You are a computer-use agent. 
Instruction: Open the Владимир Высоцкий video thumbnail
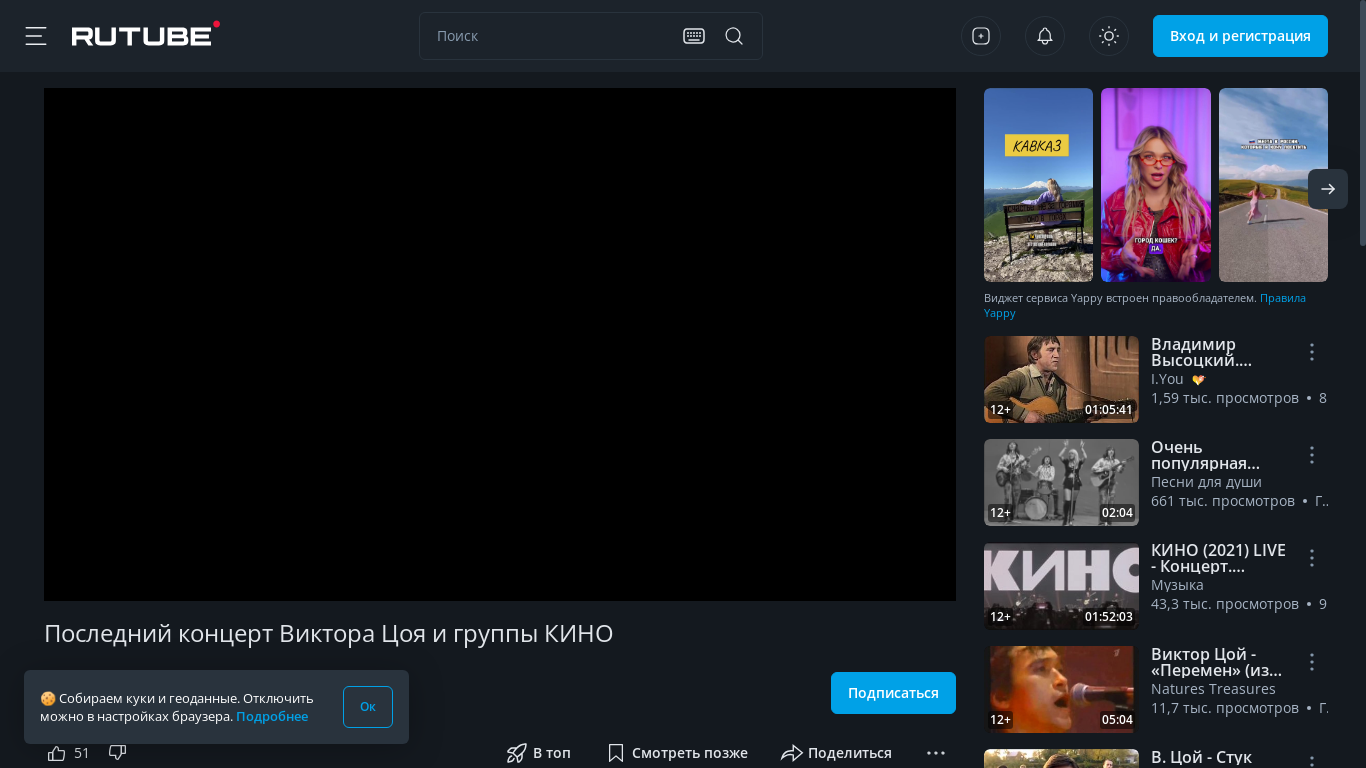tap(1061, 379)
